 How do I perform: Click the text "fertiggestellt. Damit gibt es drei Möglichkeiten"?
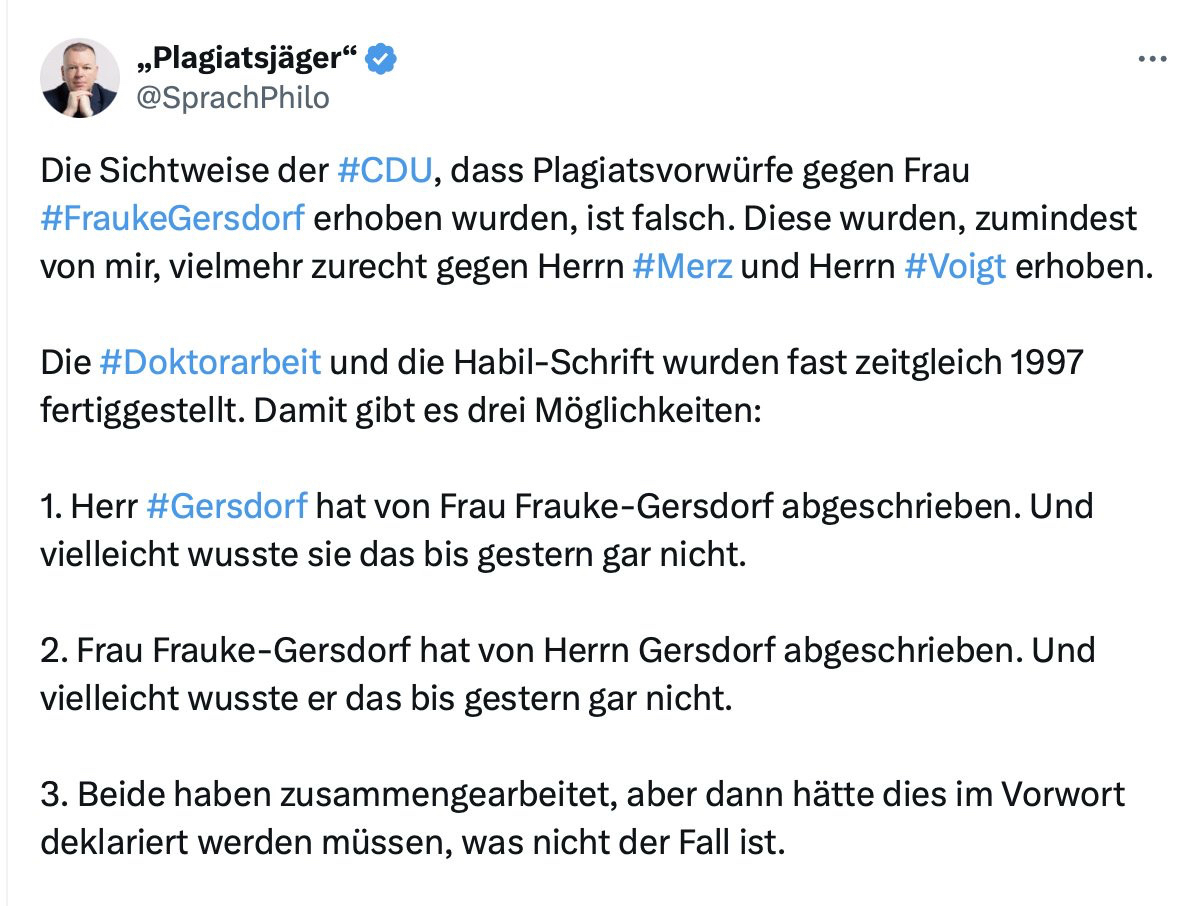click(x=400, y=410)
